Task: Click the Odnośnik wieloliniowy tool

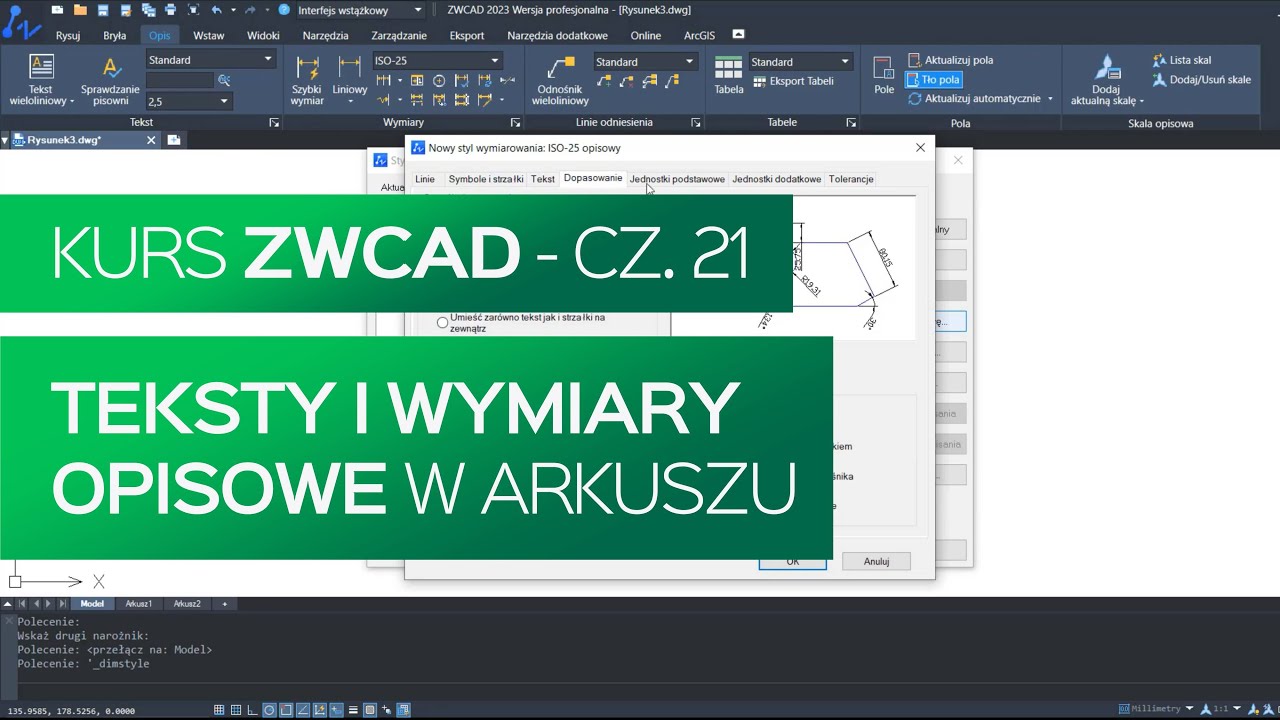Action: click(x=560, y=80)
